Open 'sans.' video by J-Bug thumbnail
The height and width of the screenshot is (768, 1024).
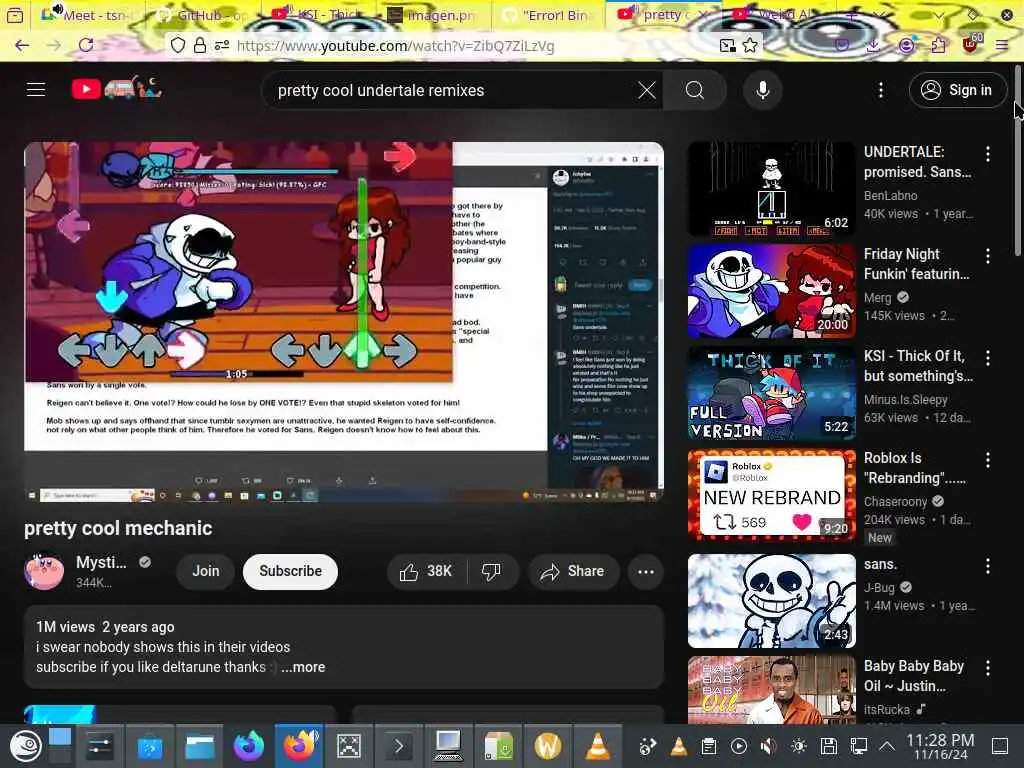(771, 601)
